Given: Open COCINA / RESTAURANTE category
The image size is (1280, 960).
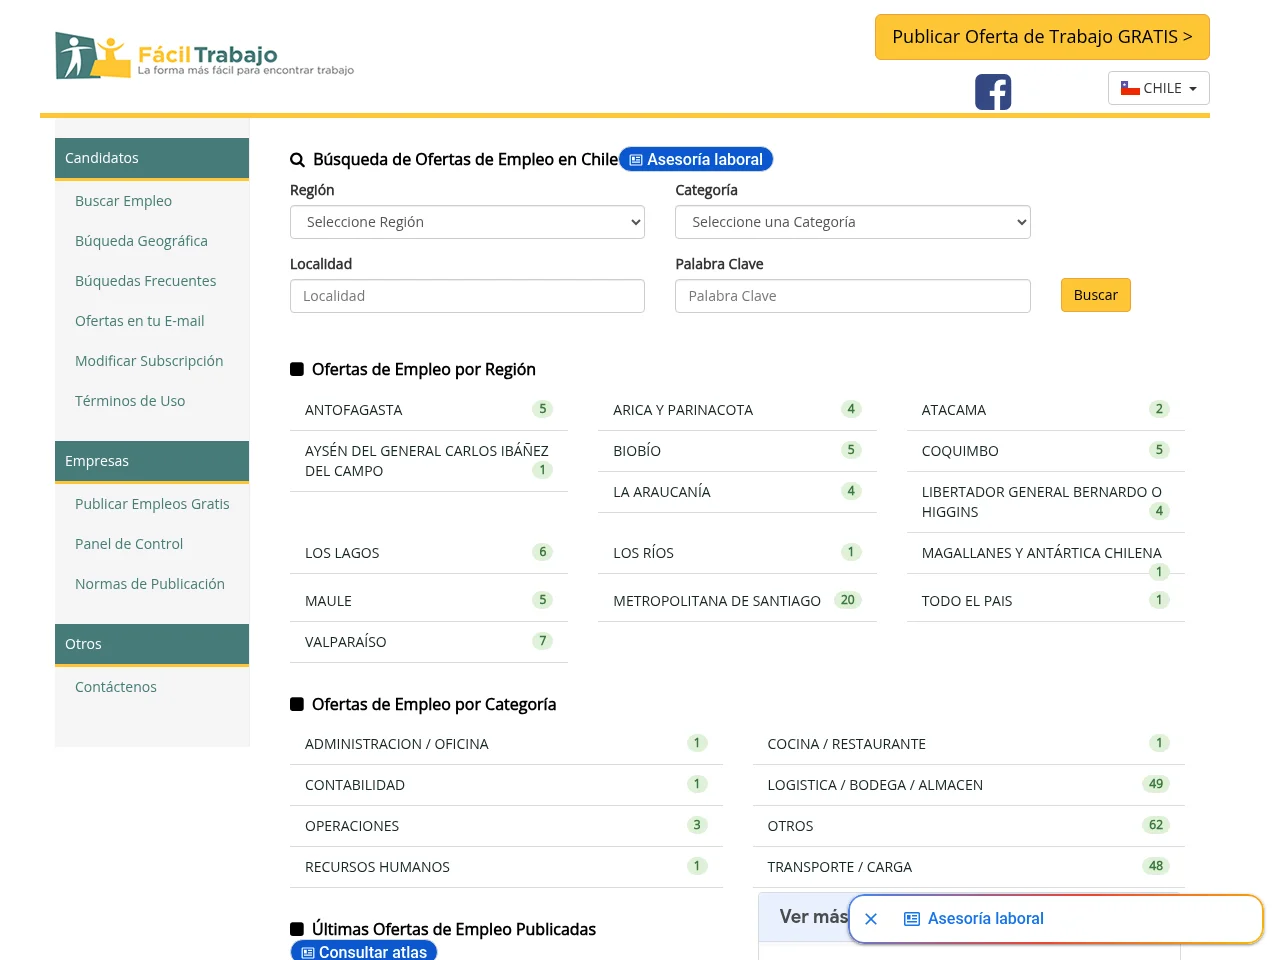Looking at the screenshot, I should (969, 744).
